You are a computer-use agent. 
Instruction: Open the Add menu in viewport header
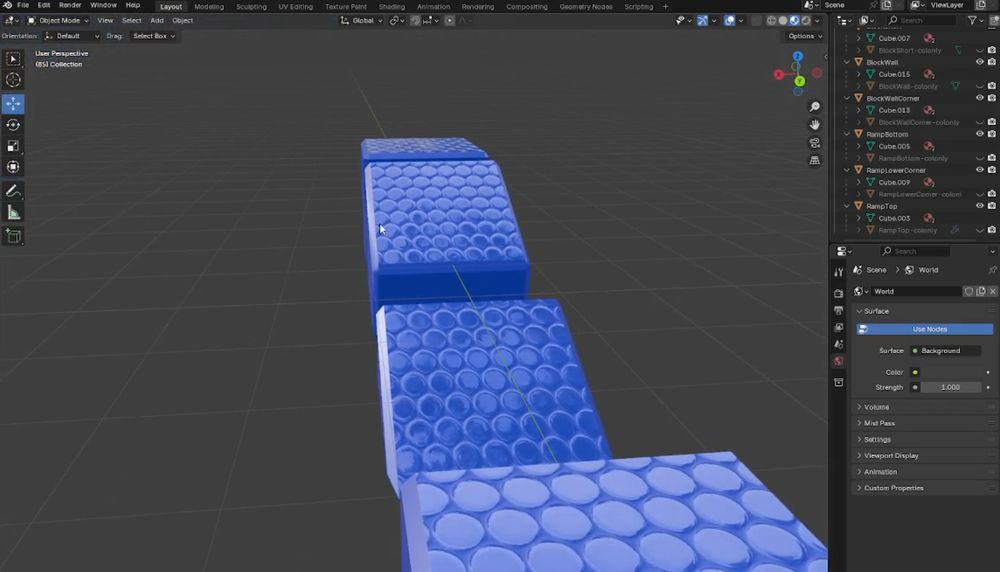[x=157, y=20]
